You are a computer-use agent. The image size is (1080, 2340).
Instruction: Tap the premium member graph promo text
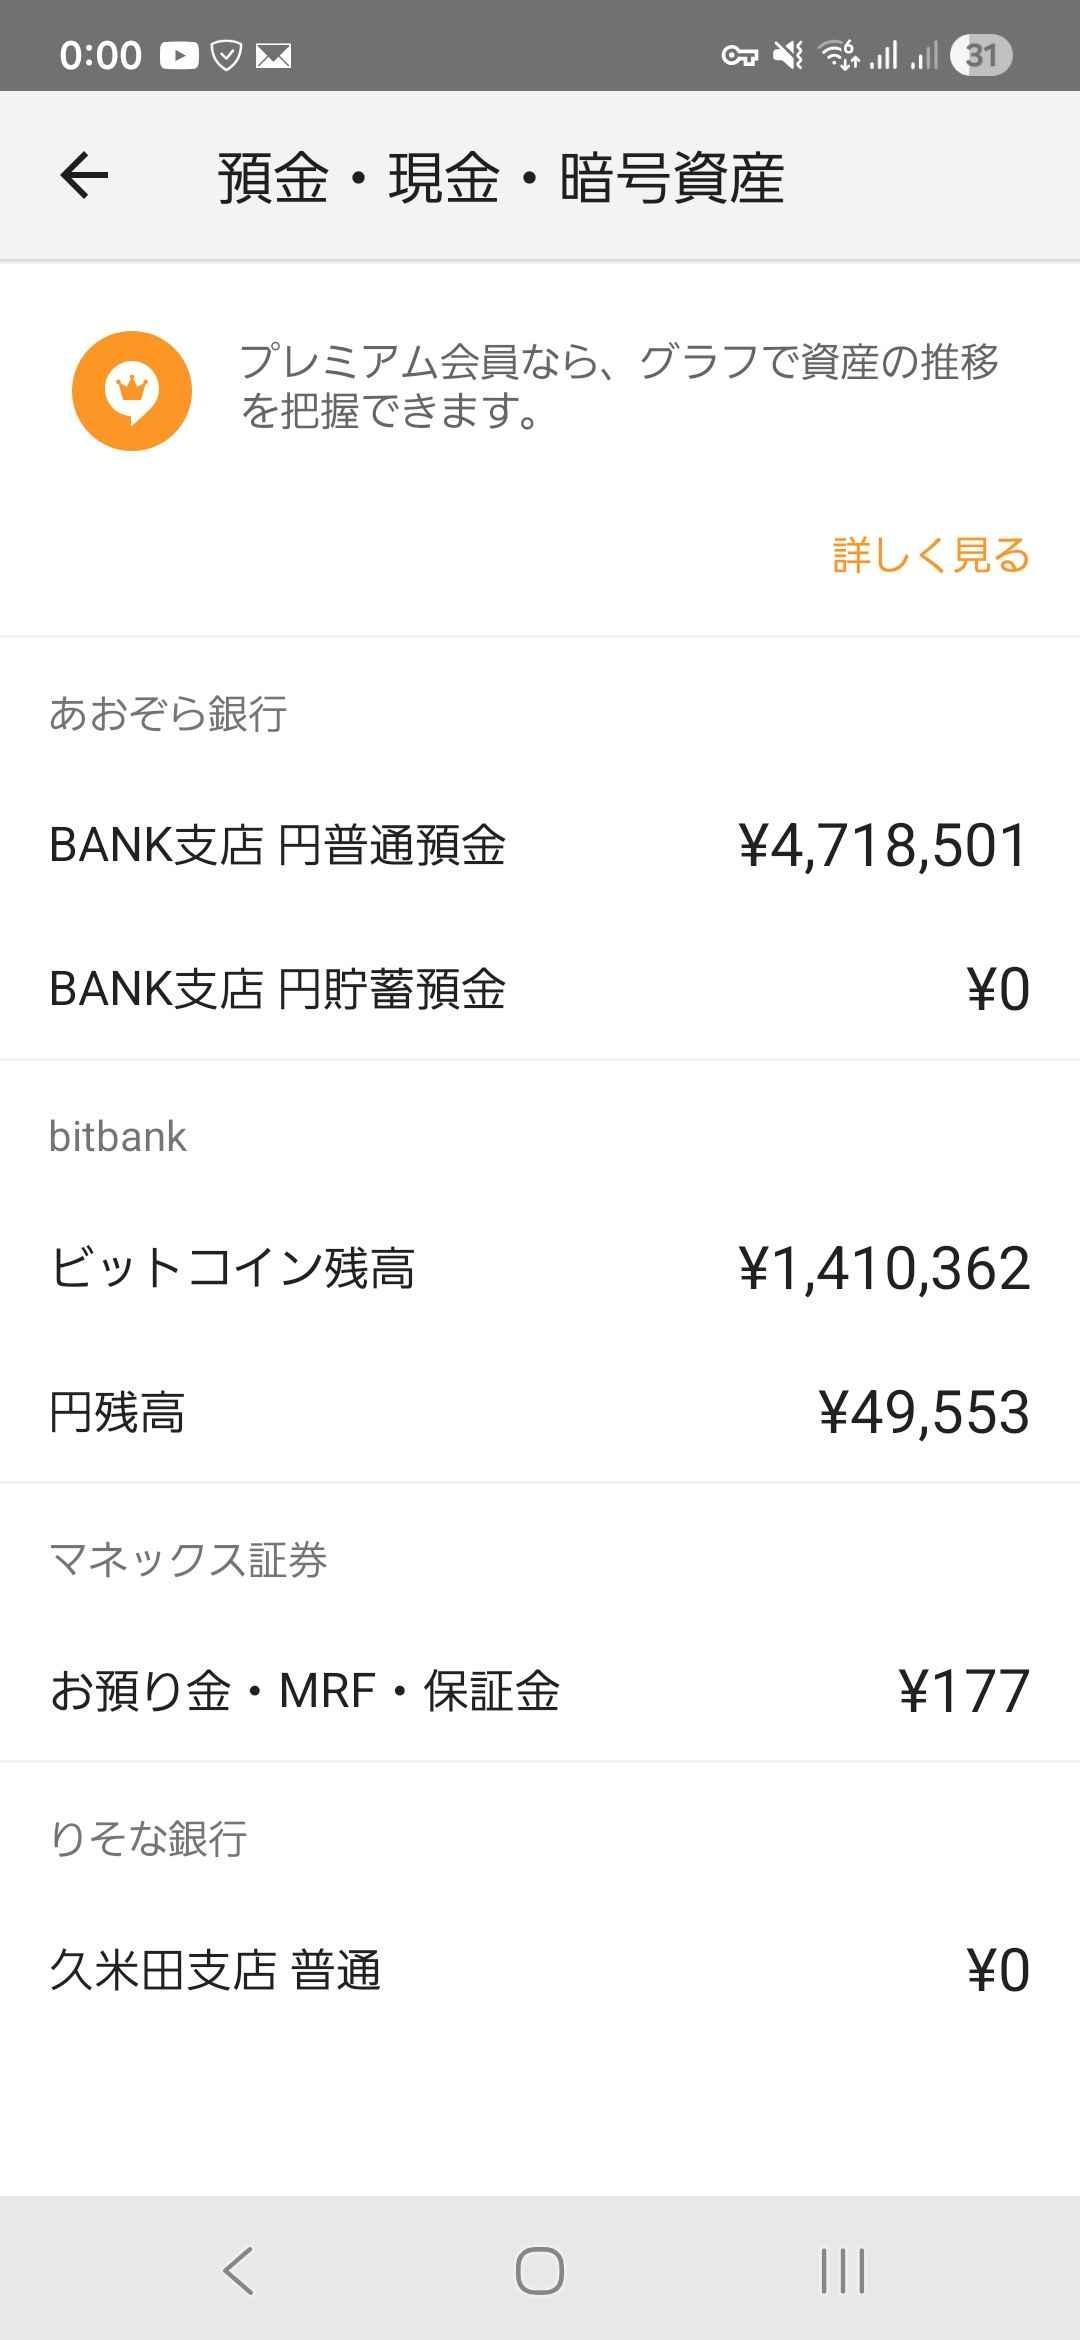[x=618, y=385]
